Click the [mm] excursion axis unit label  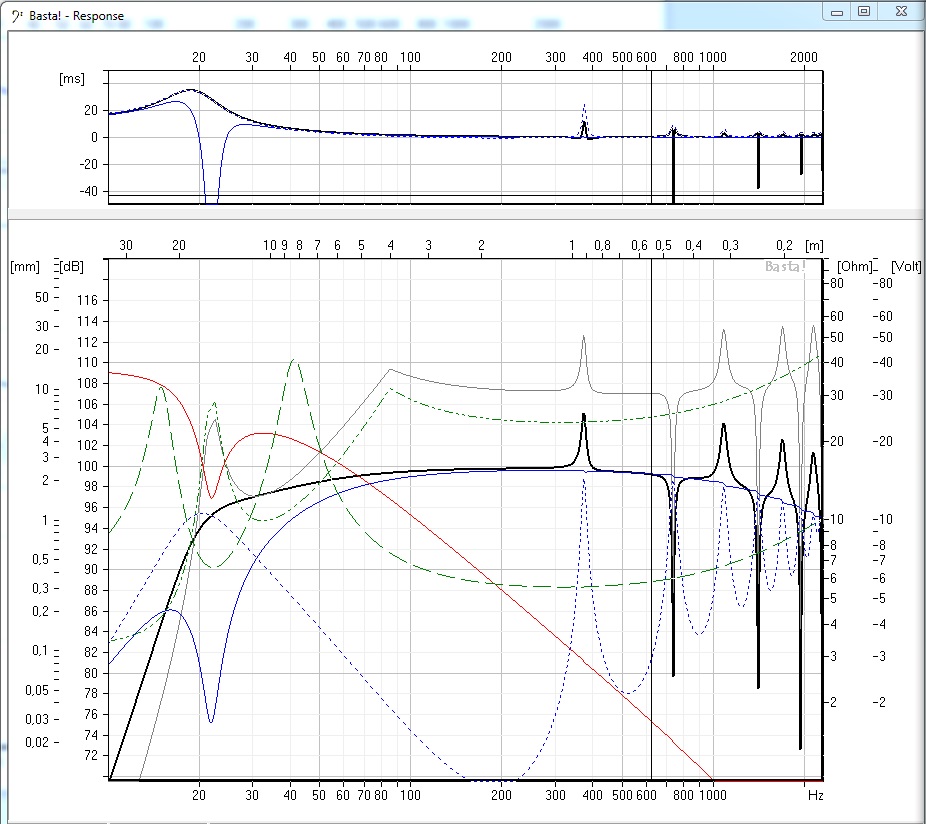coord(25,266)
